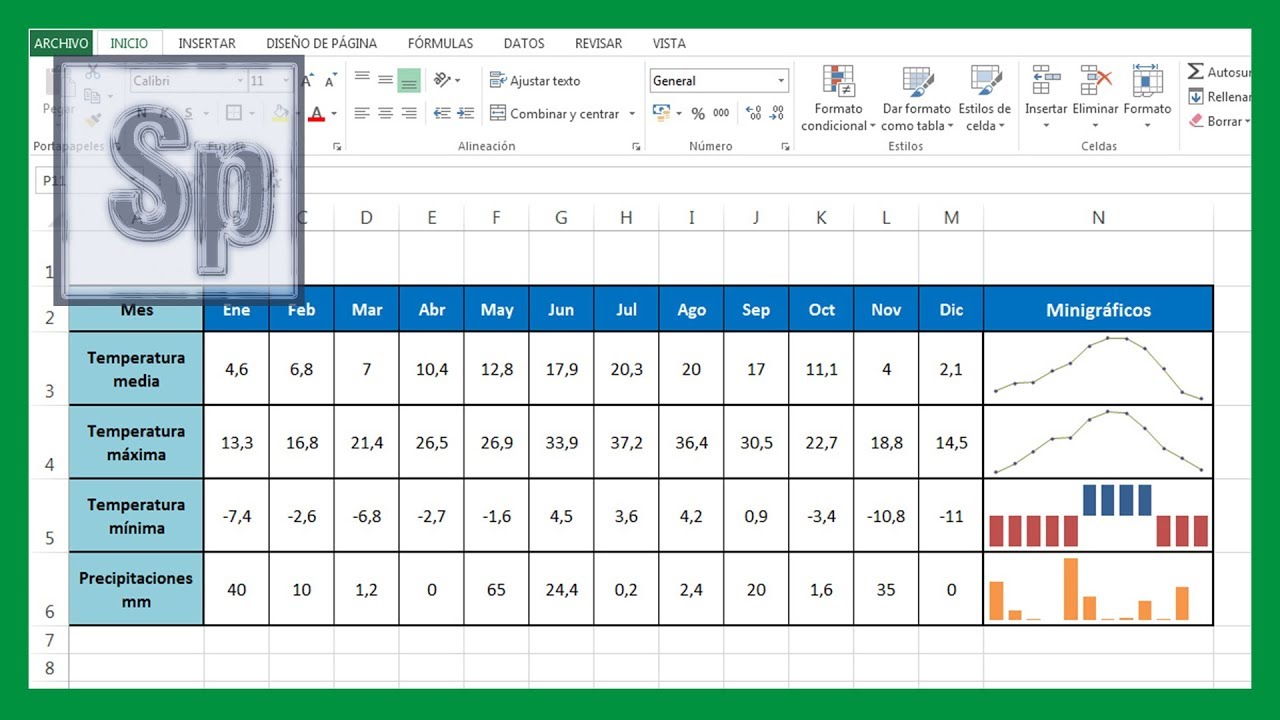Open the VISTA tab
The width and height of the screenshot is (1280, 720).
(669, 43)
